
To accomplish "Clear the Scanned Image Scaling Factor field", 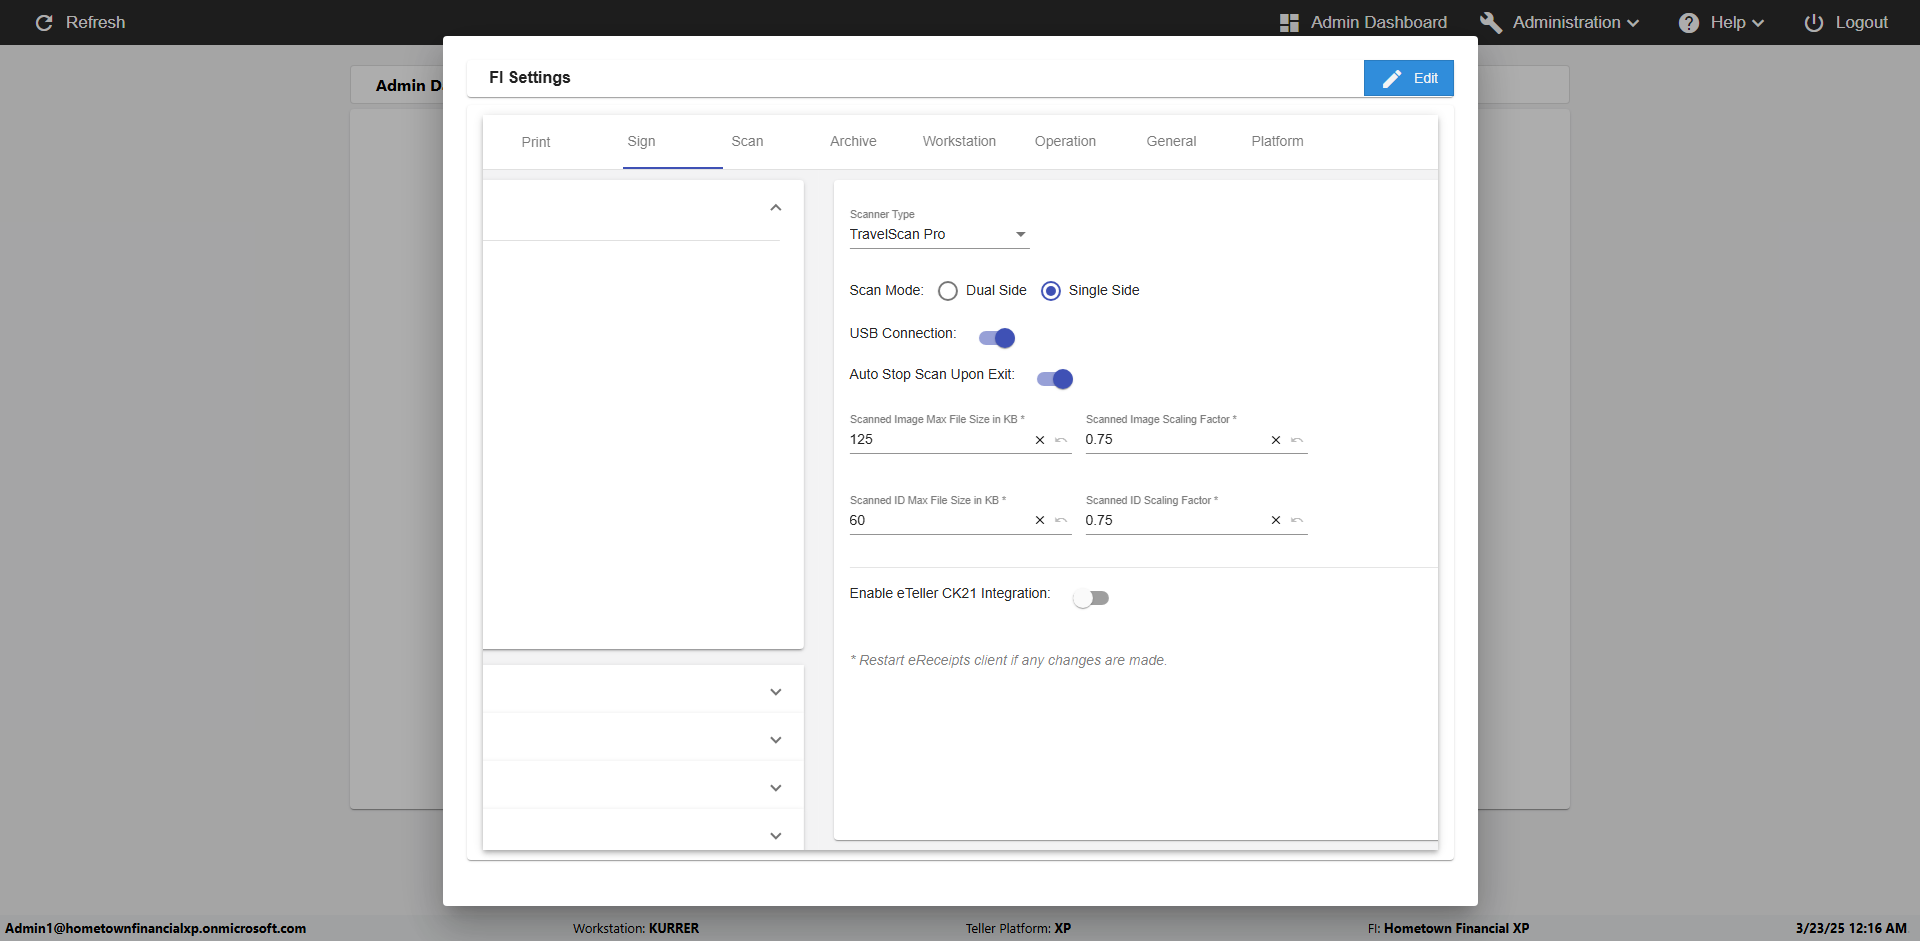I will click(x=1275, y=440).
